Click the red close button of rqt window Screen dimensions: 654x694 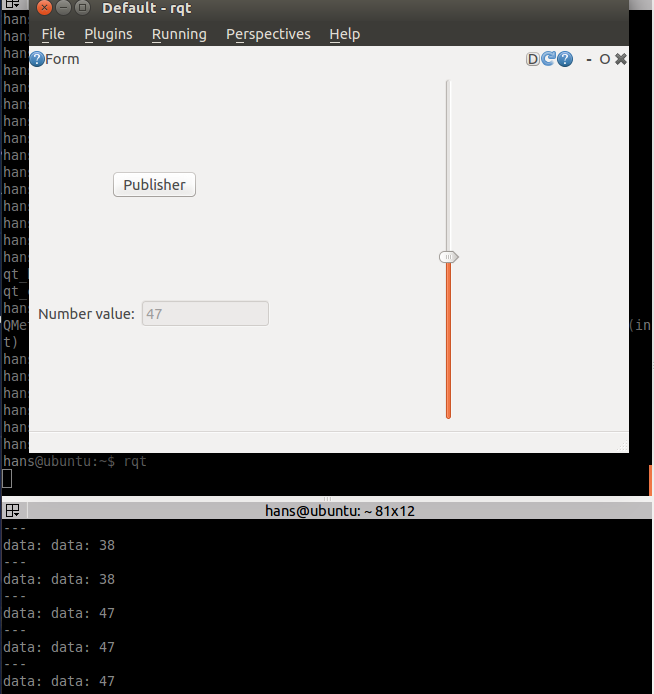point(44,8)
